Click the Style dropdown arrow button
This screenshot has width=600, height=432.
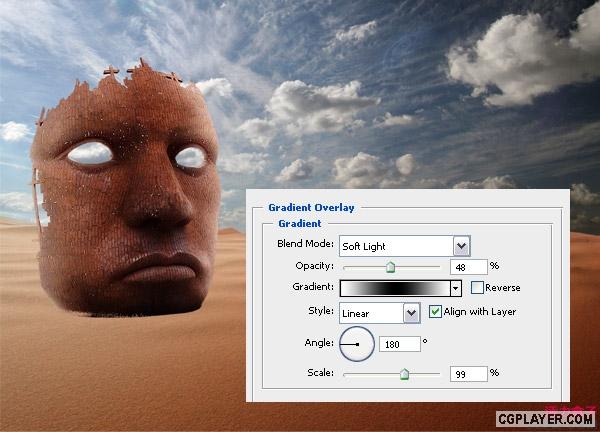[x=411, y=313]
